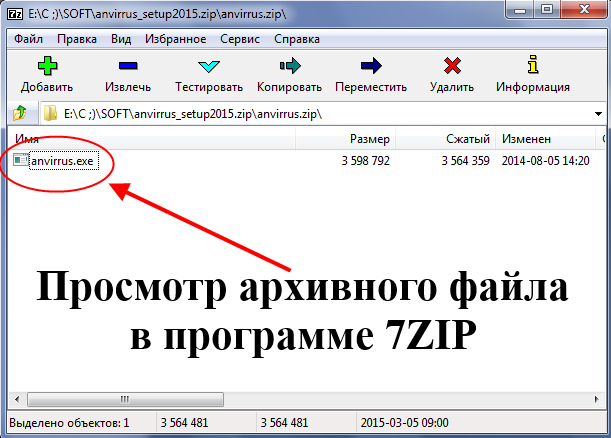Click the Тестировать checkmark icon

(208, 66)
